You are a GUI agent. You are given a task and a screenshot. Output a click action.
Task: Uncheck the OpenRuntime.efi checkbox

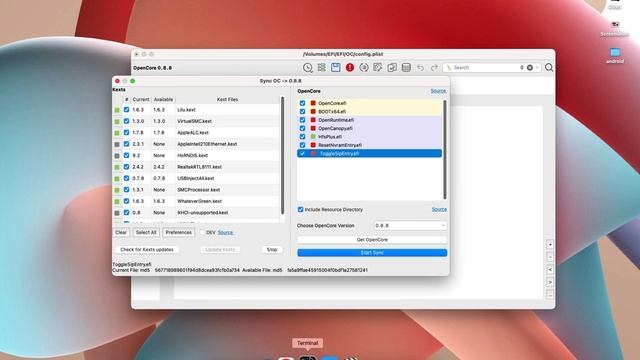pyautogui.click(x=302, y=120)
